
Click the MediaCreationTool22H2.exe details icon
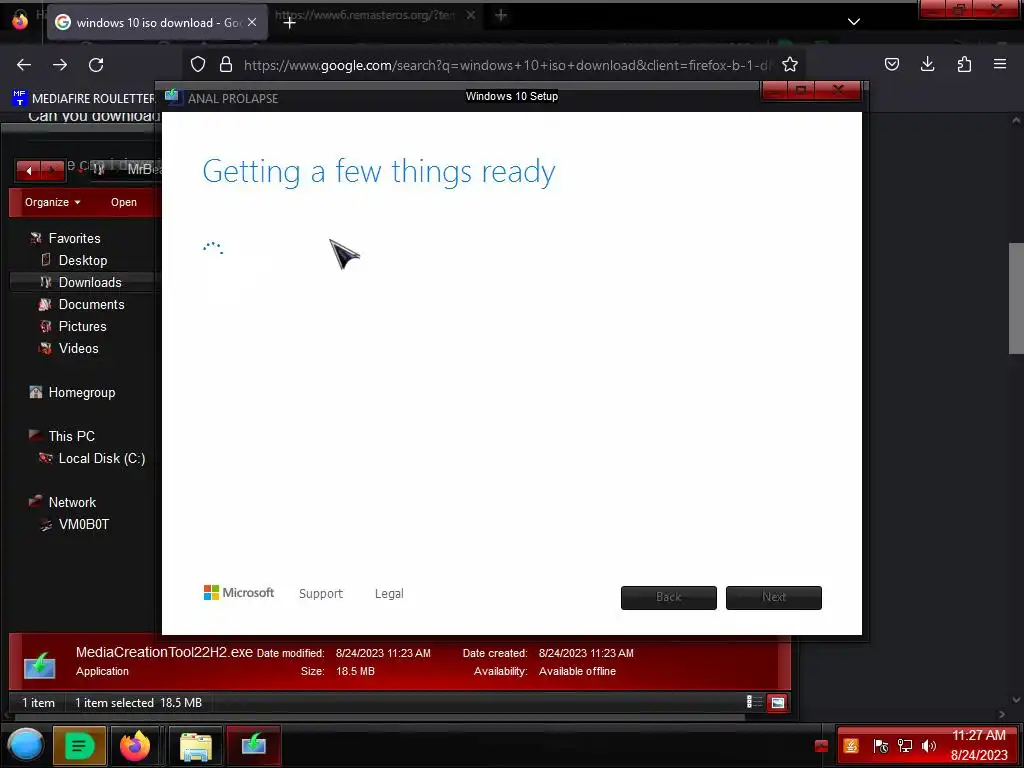click(40, 664)
